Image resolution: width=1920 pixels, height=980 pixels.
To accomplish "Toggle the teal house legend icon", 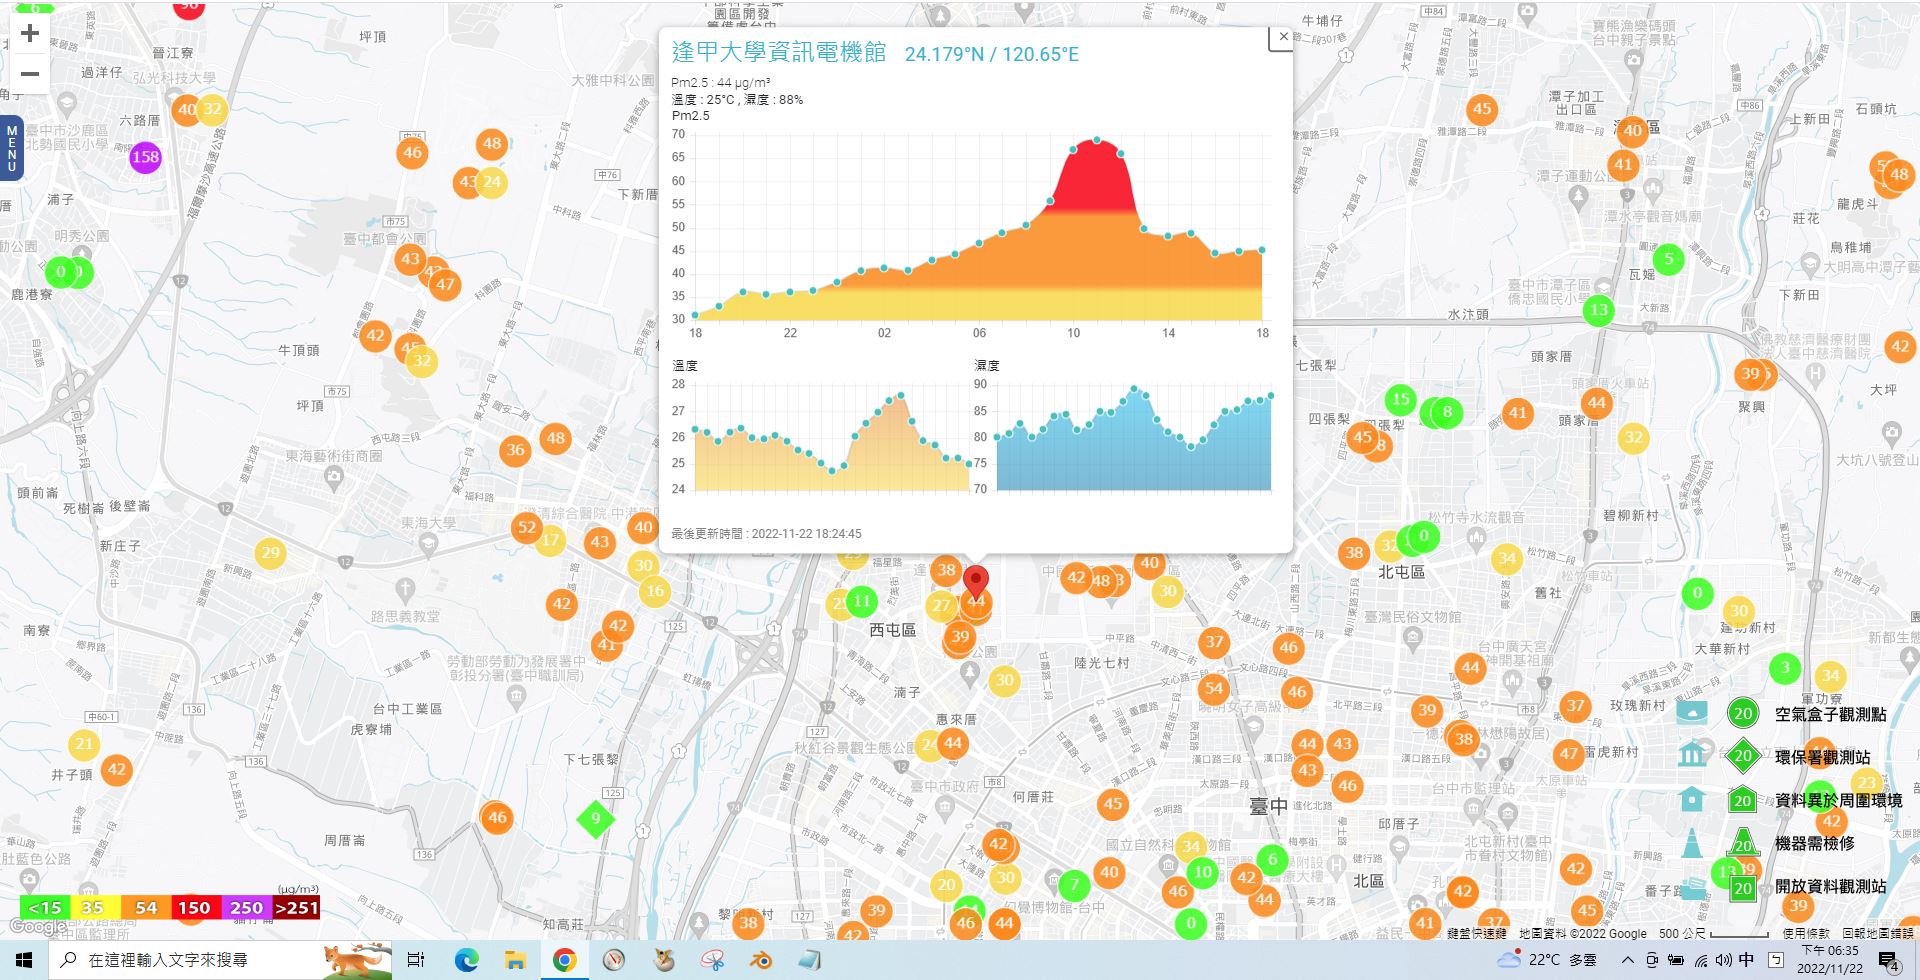I will pyautogui.click(x=1692, y=799).
